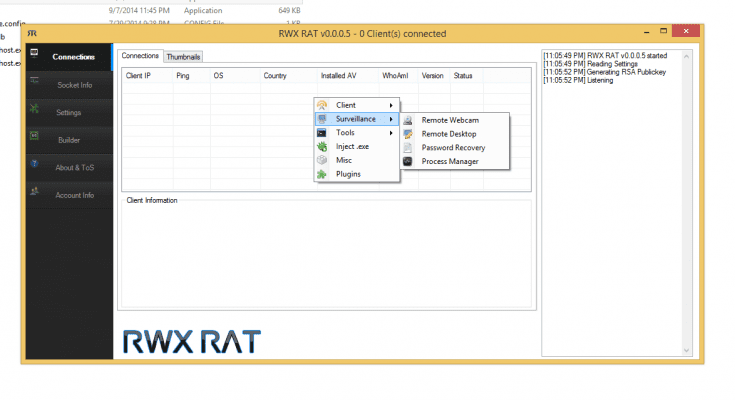Expand the Client submenu arrow

391,105
